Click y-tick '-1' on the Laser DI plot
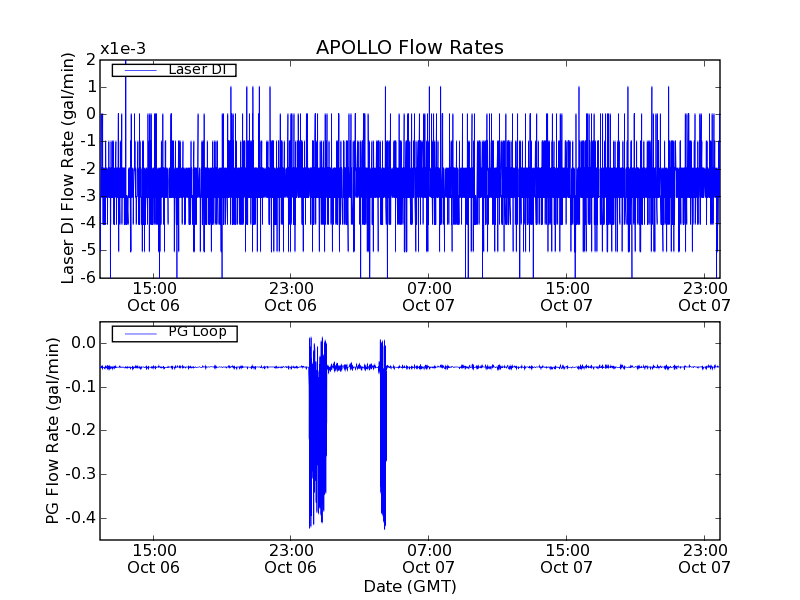The width and height of the screenshot is (800, 600). pyautogui.click(x=89, y=141)
